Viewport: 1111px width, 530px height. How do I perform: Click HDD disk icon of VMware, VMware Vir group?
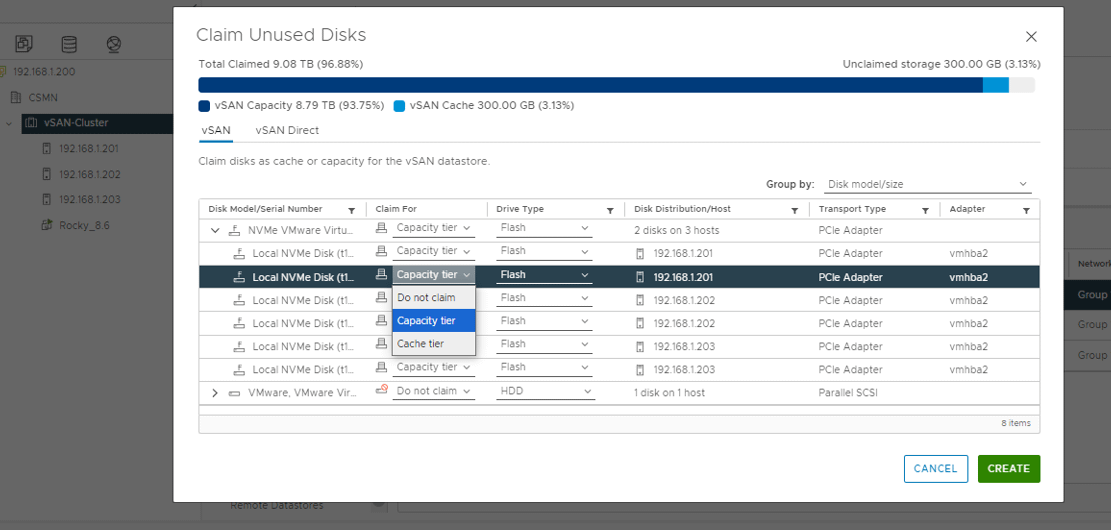[235, 393]
